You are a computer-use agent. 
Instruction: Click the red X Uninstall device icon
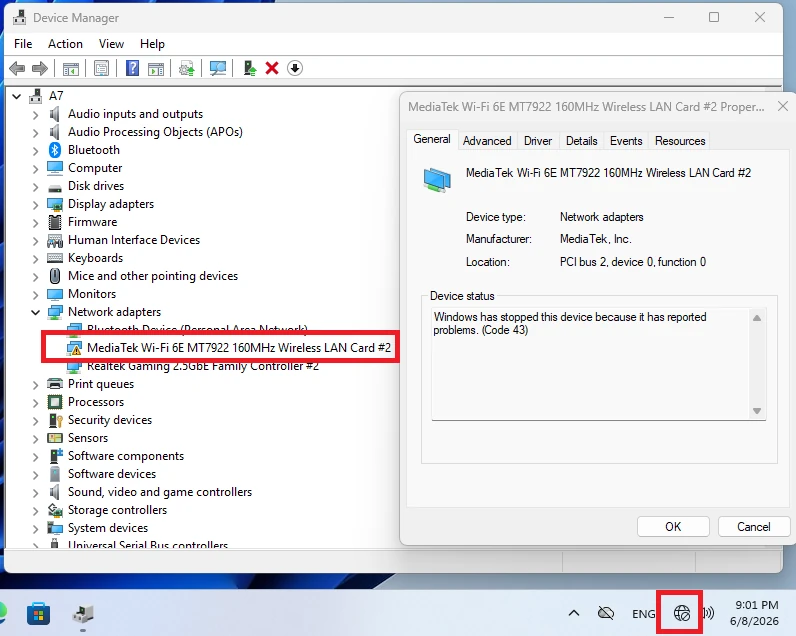pos(272,68)
